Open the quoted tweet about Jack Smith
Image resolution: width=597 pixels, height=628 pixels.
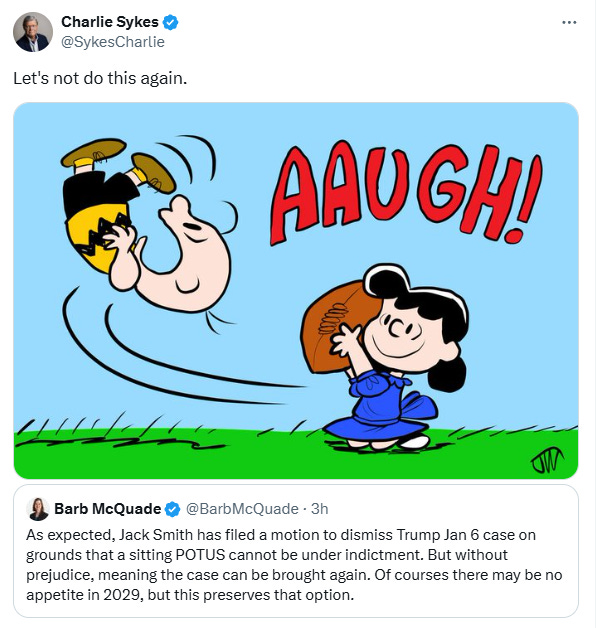coord(296,551)
